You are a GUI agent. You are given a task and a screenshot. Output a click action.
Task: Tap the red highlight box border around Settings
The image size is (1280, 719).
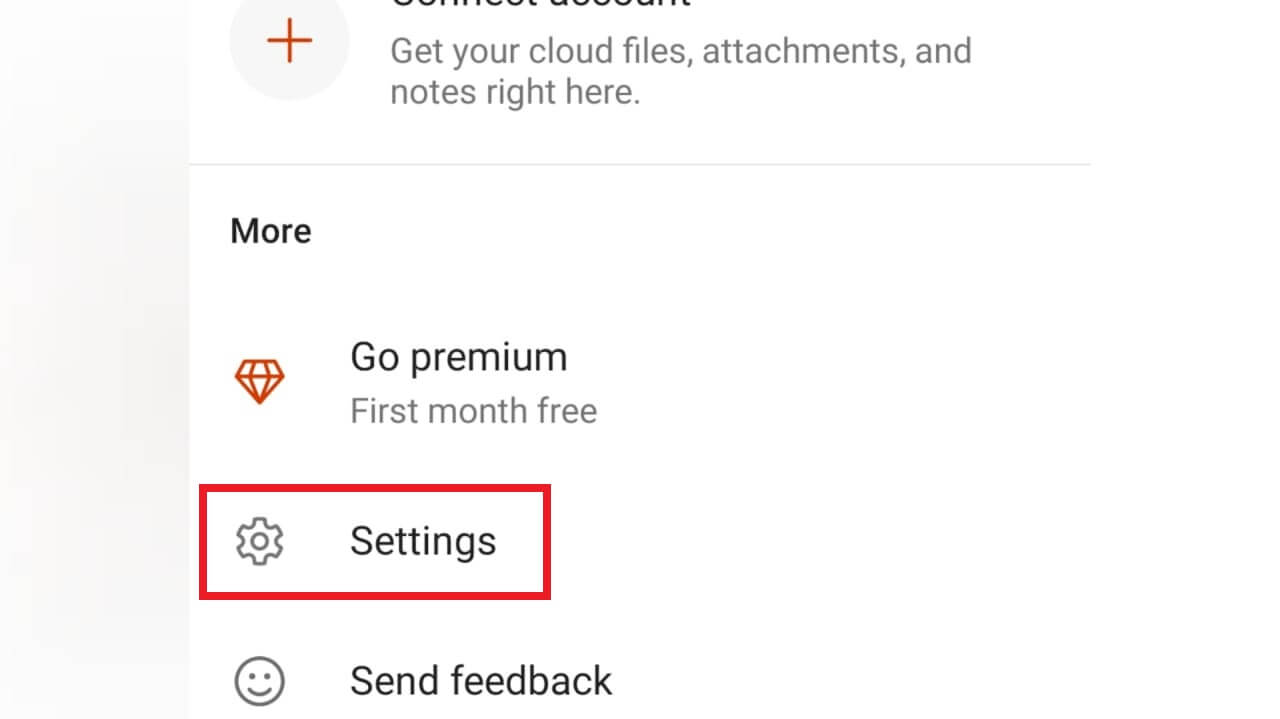tap(375, 488)
